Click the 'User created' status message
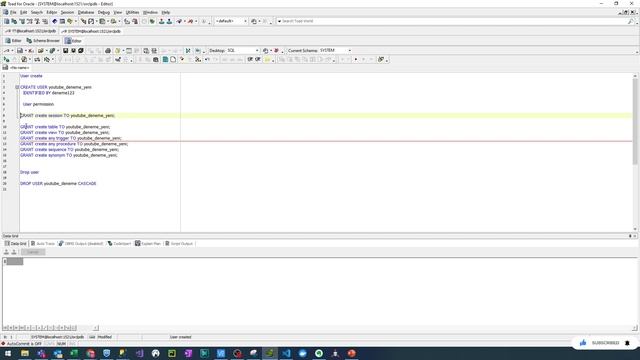The image size is (640, 360). 180,337
